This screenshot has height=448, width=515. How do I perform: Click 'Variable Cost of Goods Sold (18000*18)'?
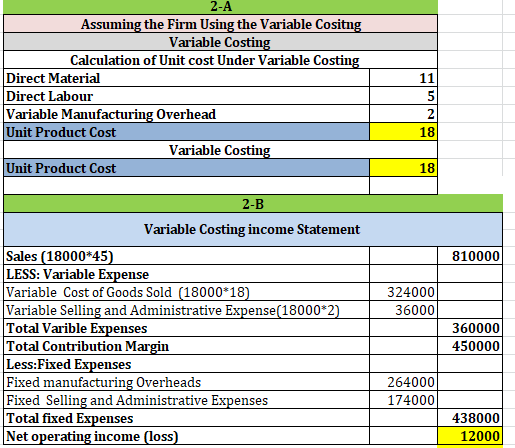click(x=186, y=292)
